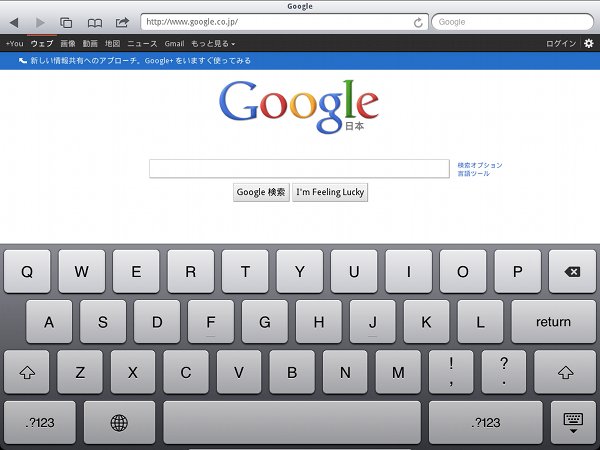Open the tabs pages icon
The width and height of the screenshot is (600, 450).
click(x=66, y=23)
